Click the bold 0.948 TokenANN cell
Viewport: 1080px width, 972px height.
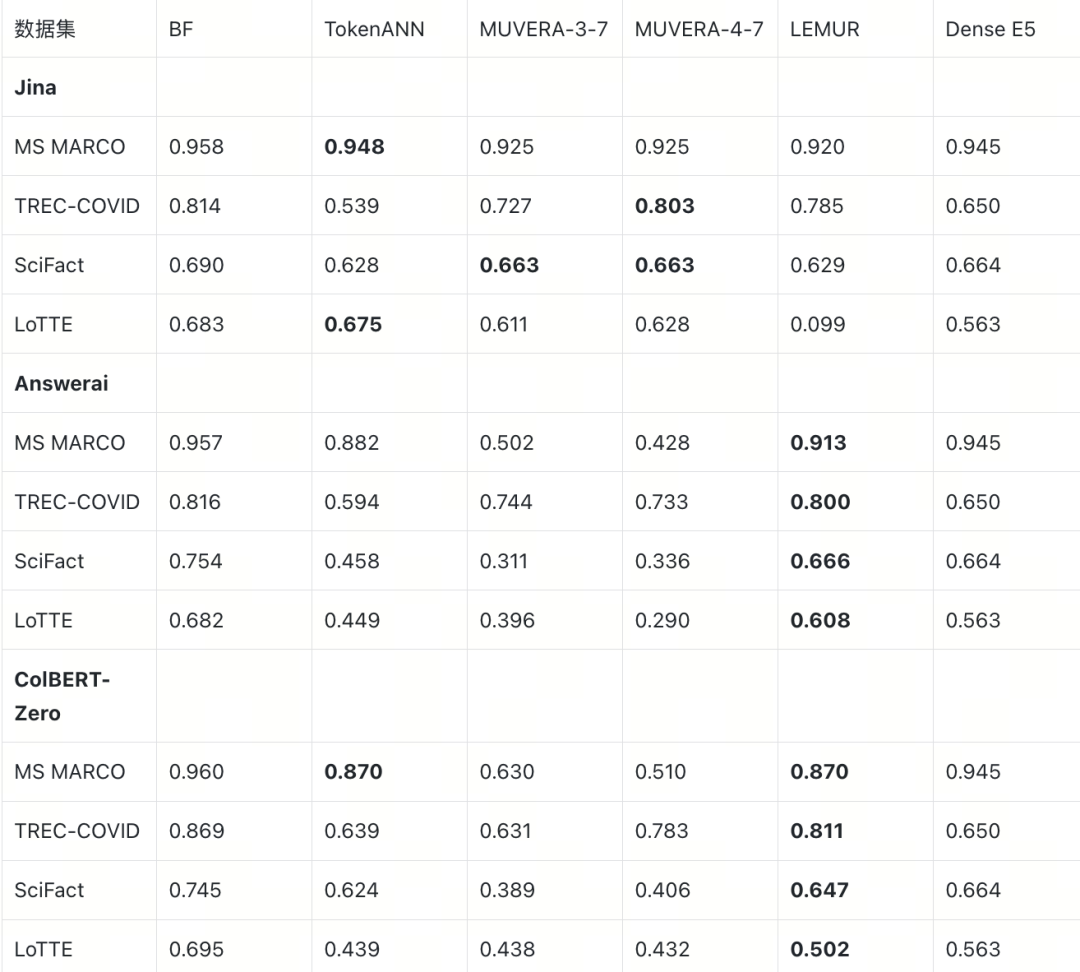(x=354, y=147)
